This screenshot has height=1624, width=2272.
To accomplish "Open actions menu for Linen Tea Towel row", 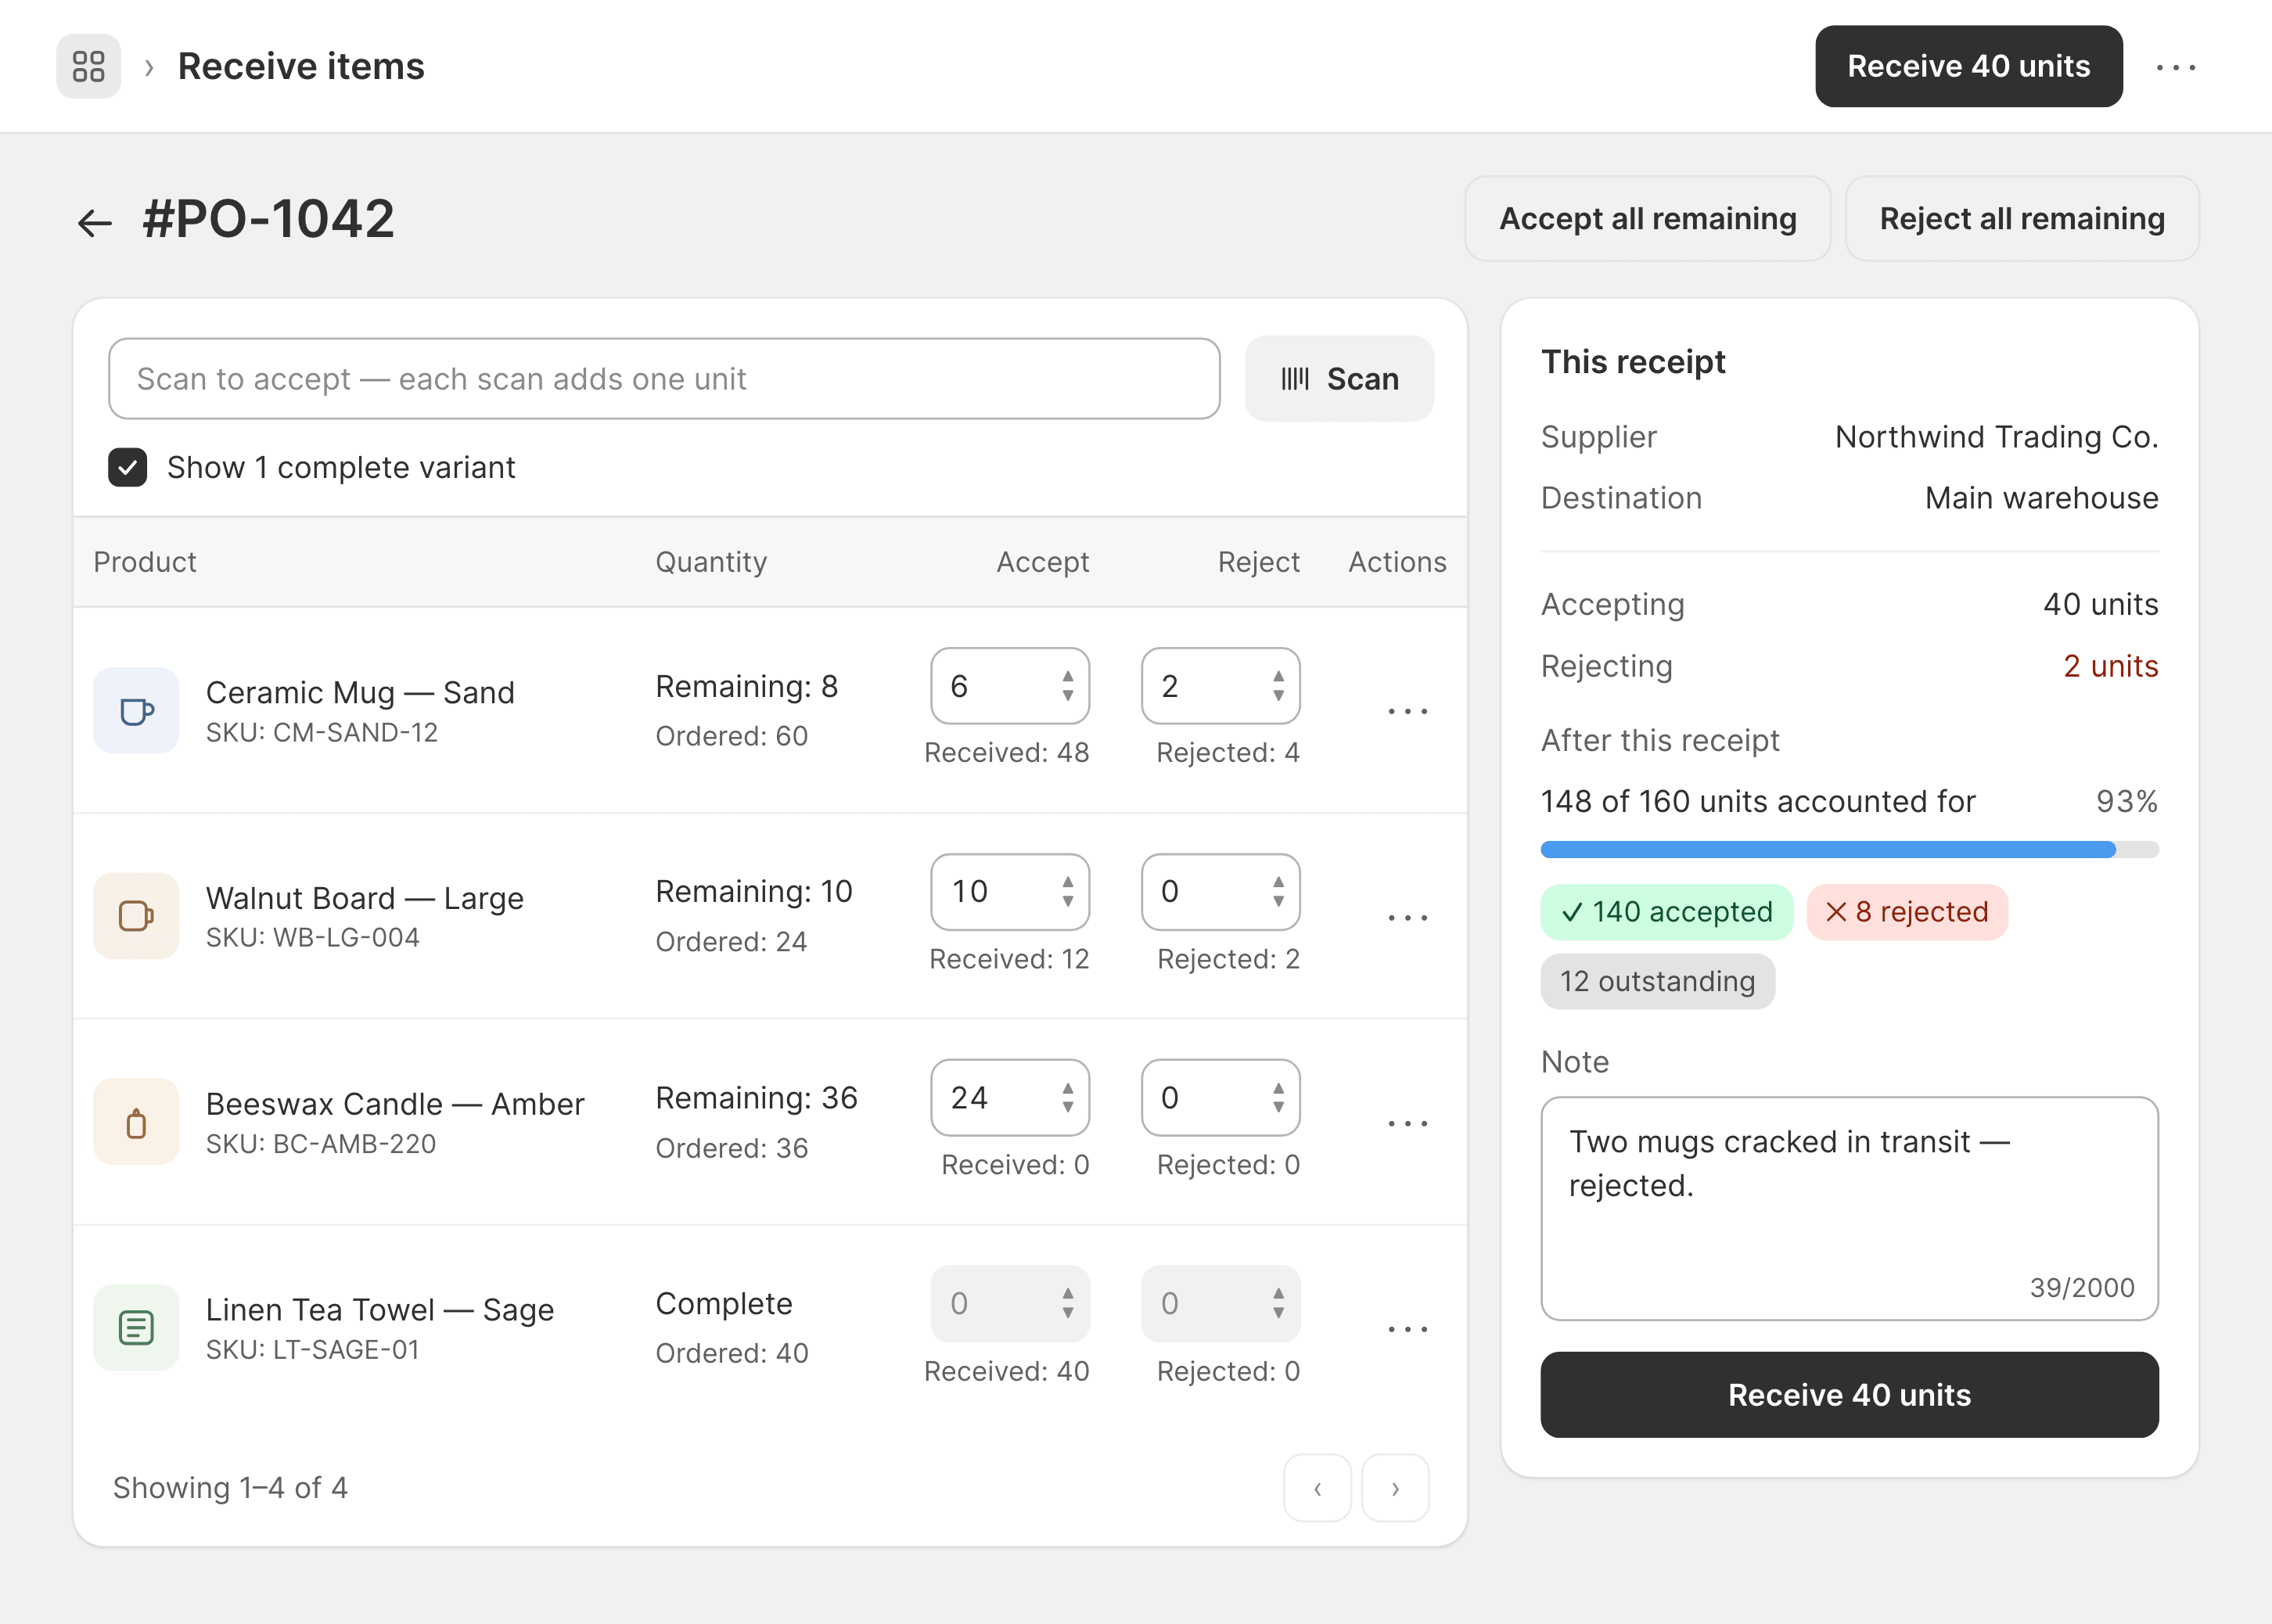I will click(x=1407, y=1329).
